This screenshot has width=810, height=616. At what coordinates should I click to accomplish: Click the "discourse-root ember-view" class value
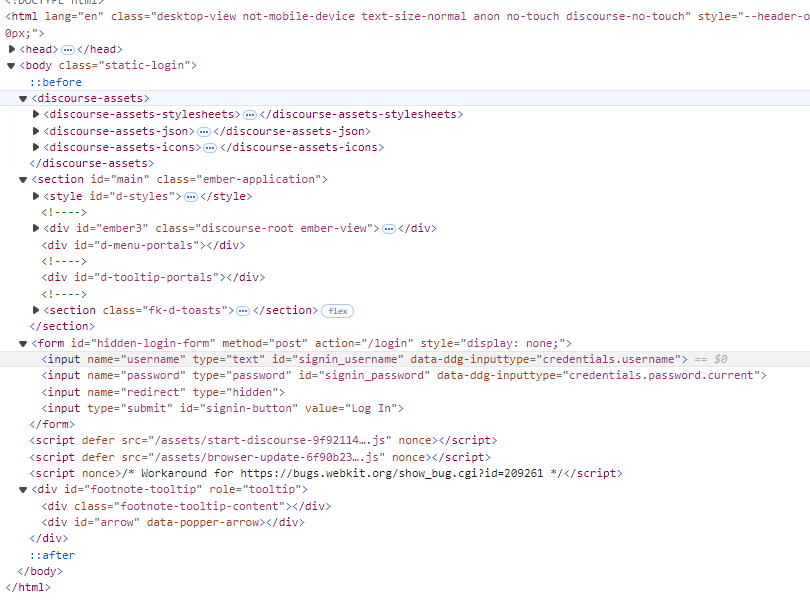click(284, 228)
